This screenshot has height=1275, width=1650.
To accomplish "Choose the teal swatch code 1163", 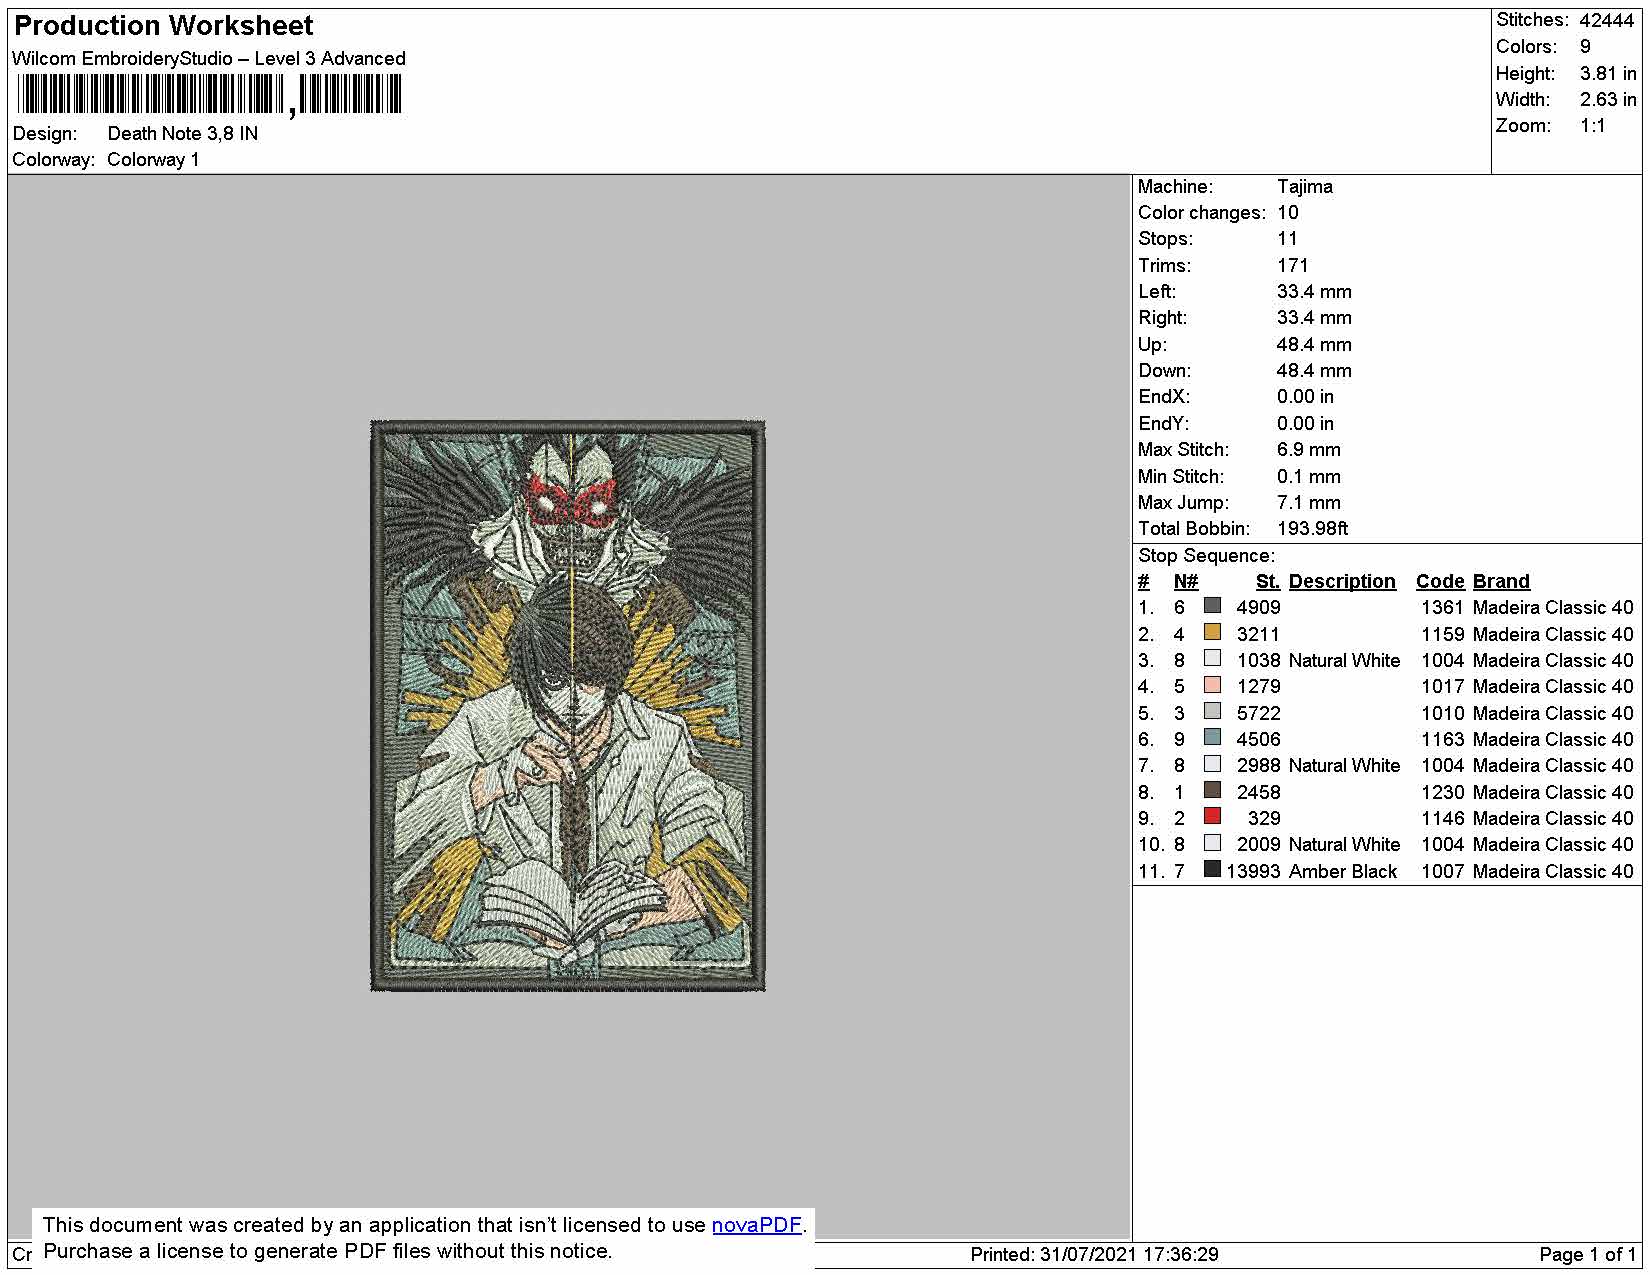I will [x=1212, y=737].
